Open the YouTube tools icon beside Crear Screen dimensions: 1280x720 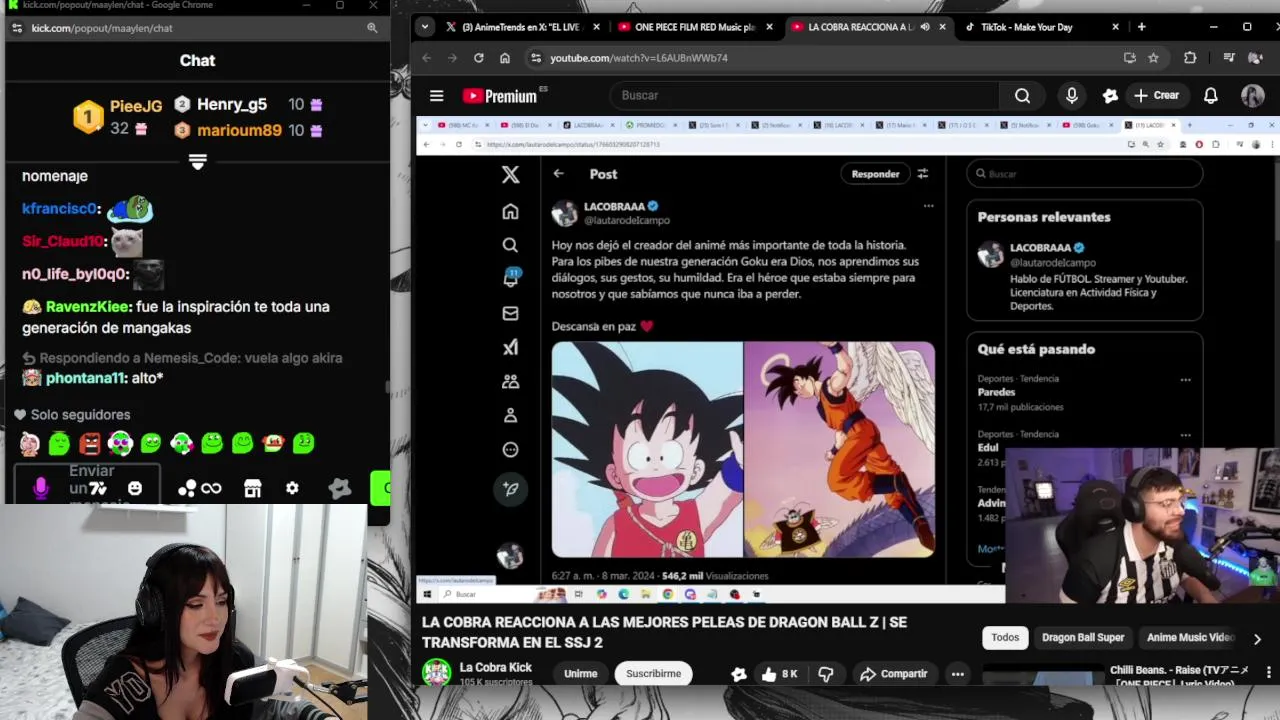tap(1110, 95)
